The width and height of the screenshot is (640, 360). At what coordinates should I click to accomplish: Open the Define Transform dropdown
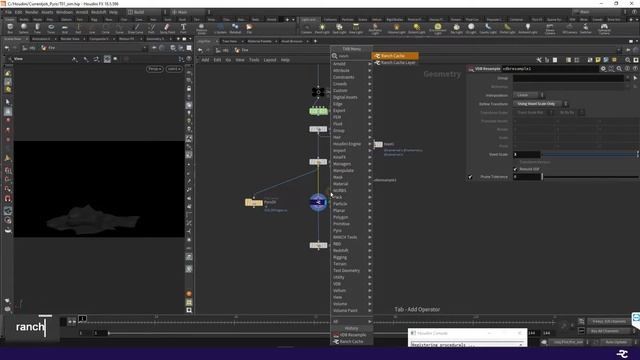540,104
